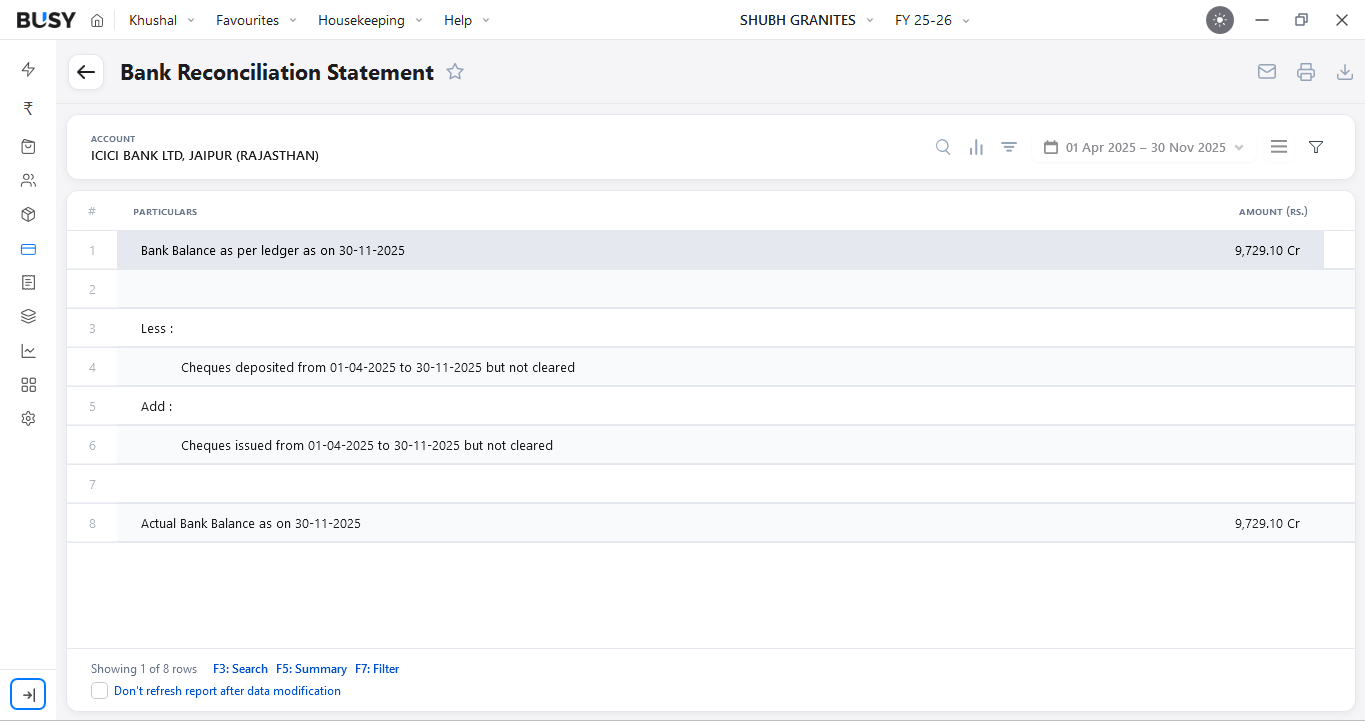Go back using the left arrow button

pos(86,72)
